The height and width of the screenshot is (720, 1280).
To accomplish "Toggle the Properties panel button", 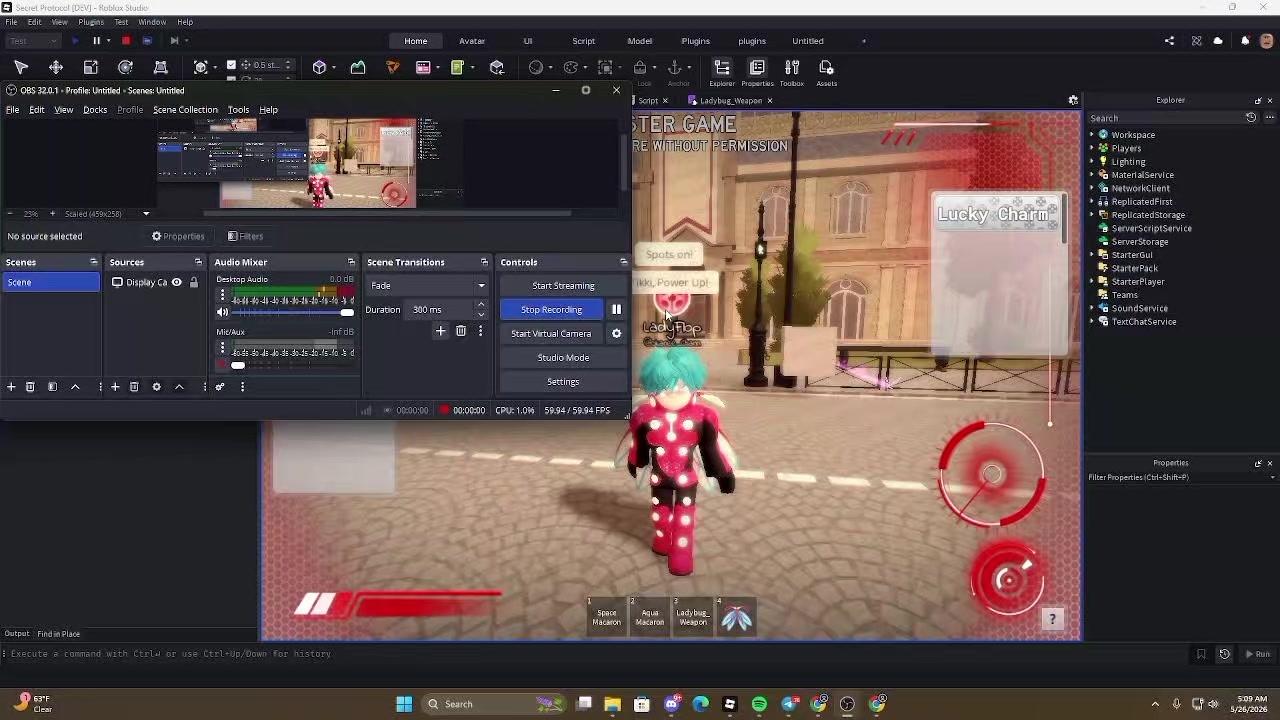I will pos(757,72).
